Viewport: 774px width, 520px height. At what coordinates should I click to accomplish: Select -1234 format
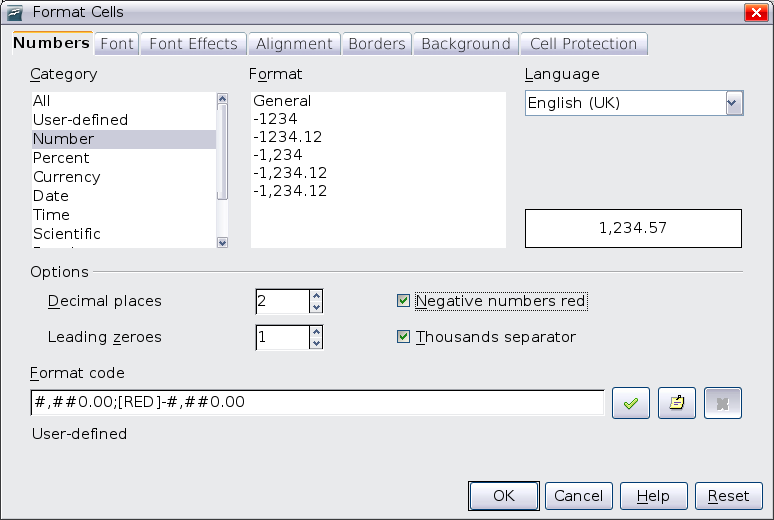(x=378, y=119)
